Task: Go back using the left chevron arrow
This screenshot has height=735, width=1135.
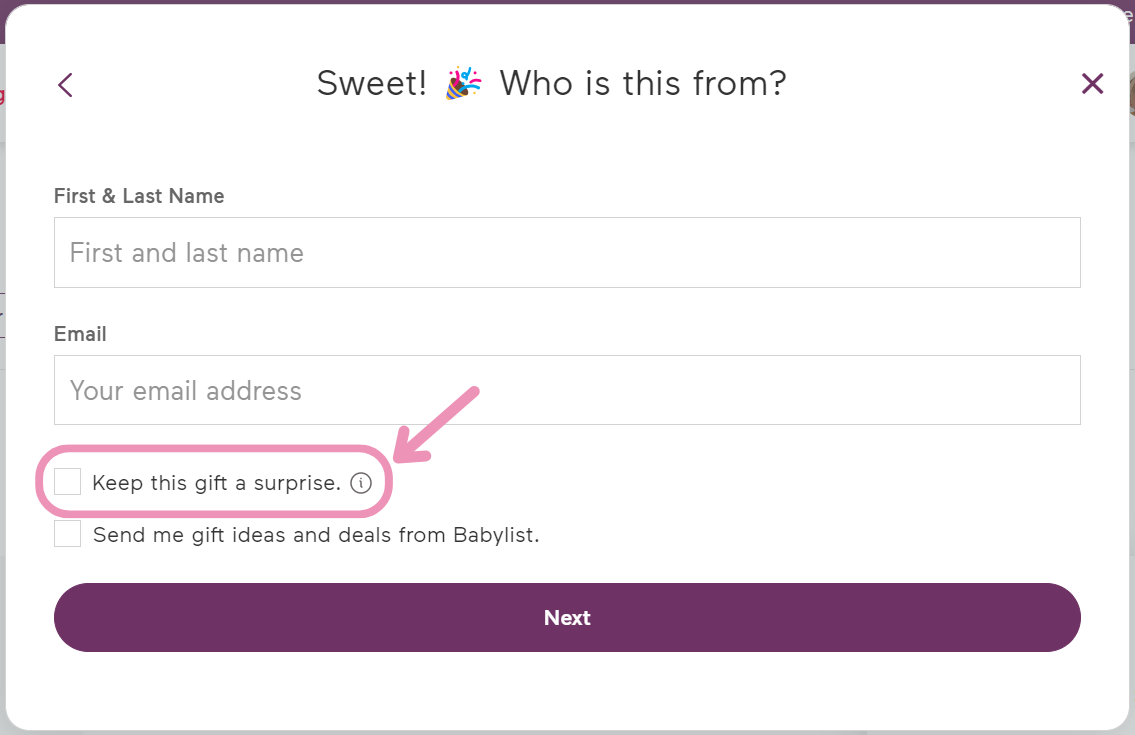Action: (x=65, y=85)
